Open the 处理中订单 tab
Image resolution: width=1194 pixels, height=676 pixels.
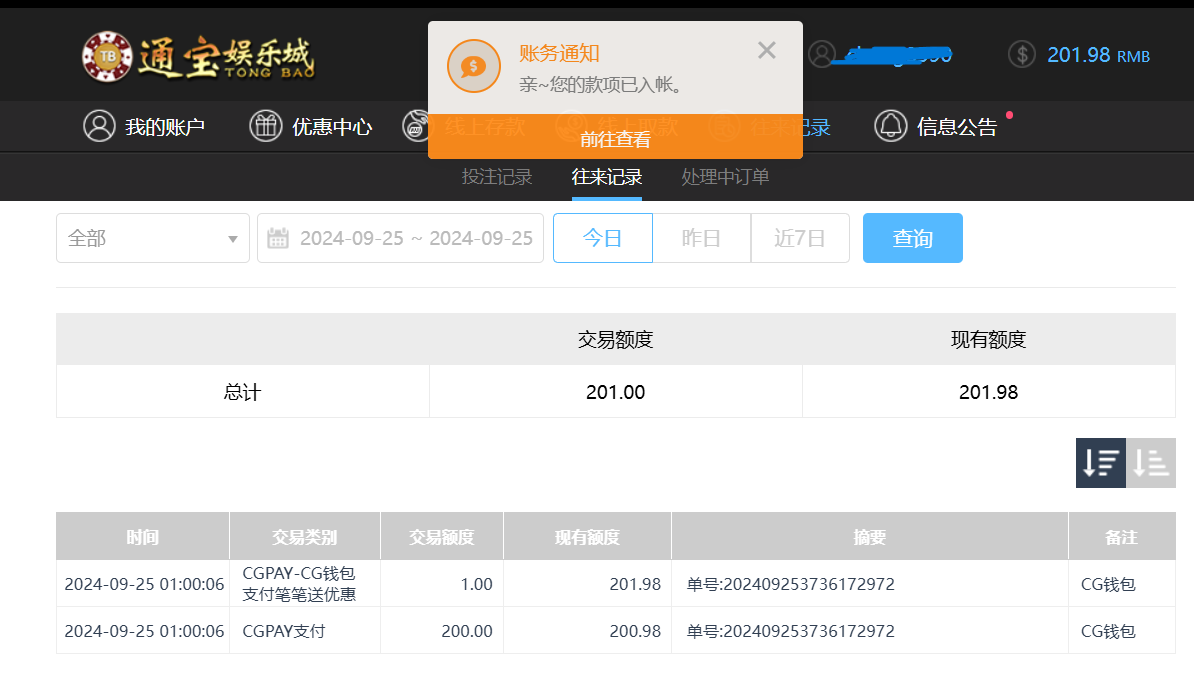tap(724, 177)
